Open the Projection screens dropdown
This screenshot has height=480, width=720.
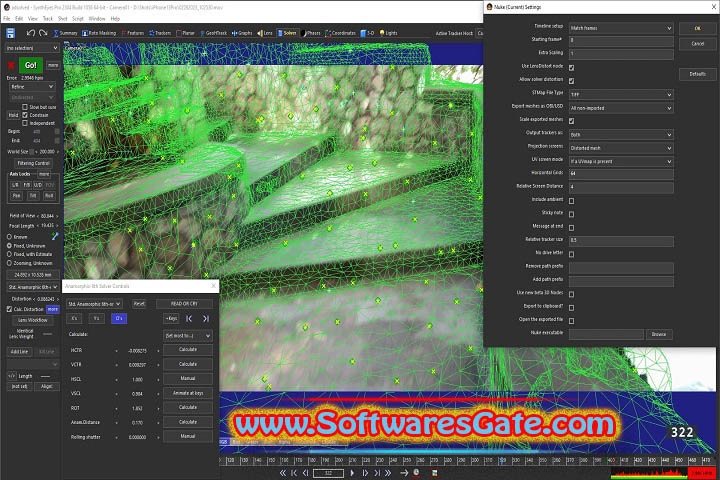pos(621,148)
